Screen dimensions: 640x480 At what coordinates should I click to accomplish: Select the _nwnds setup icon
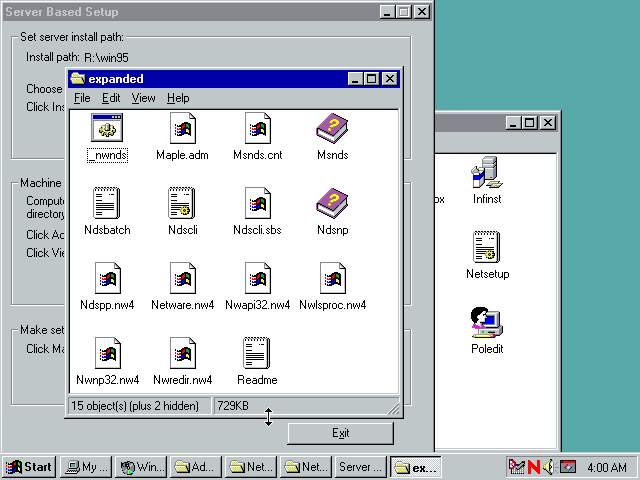coord(107,128)
